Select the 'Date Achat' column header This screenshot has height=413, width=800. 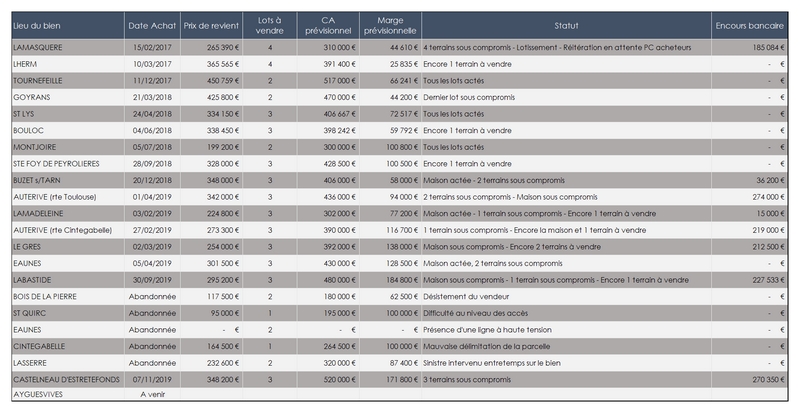[152, 26]
